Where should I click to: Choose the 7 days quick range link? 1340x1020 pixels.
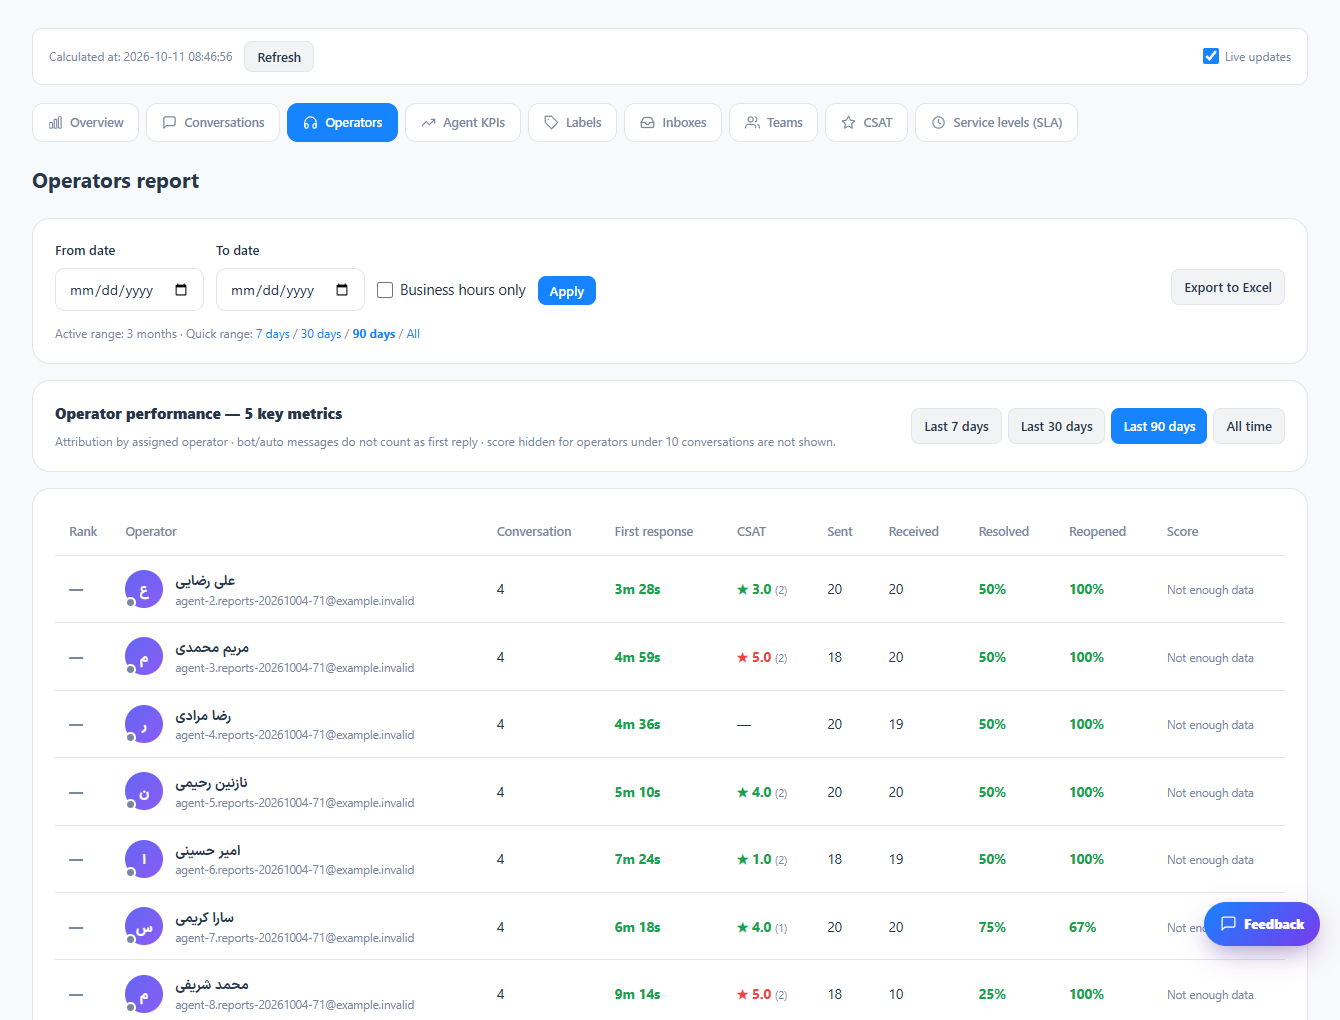tap(273, 334)
